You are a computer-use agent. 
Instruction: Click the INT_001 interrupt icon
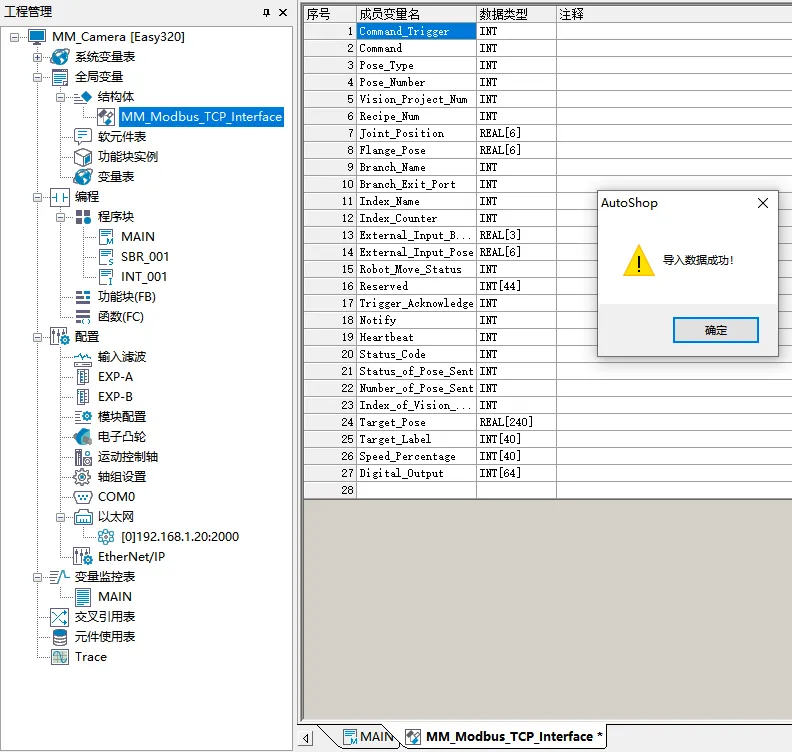click(x=106, y=277)
